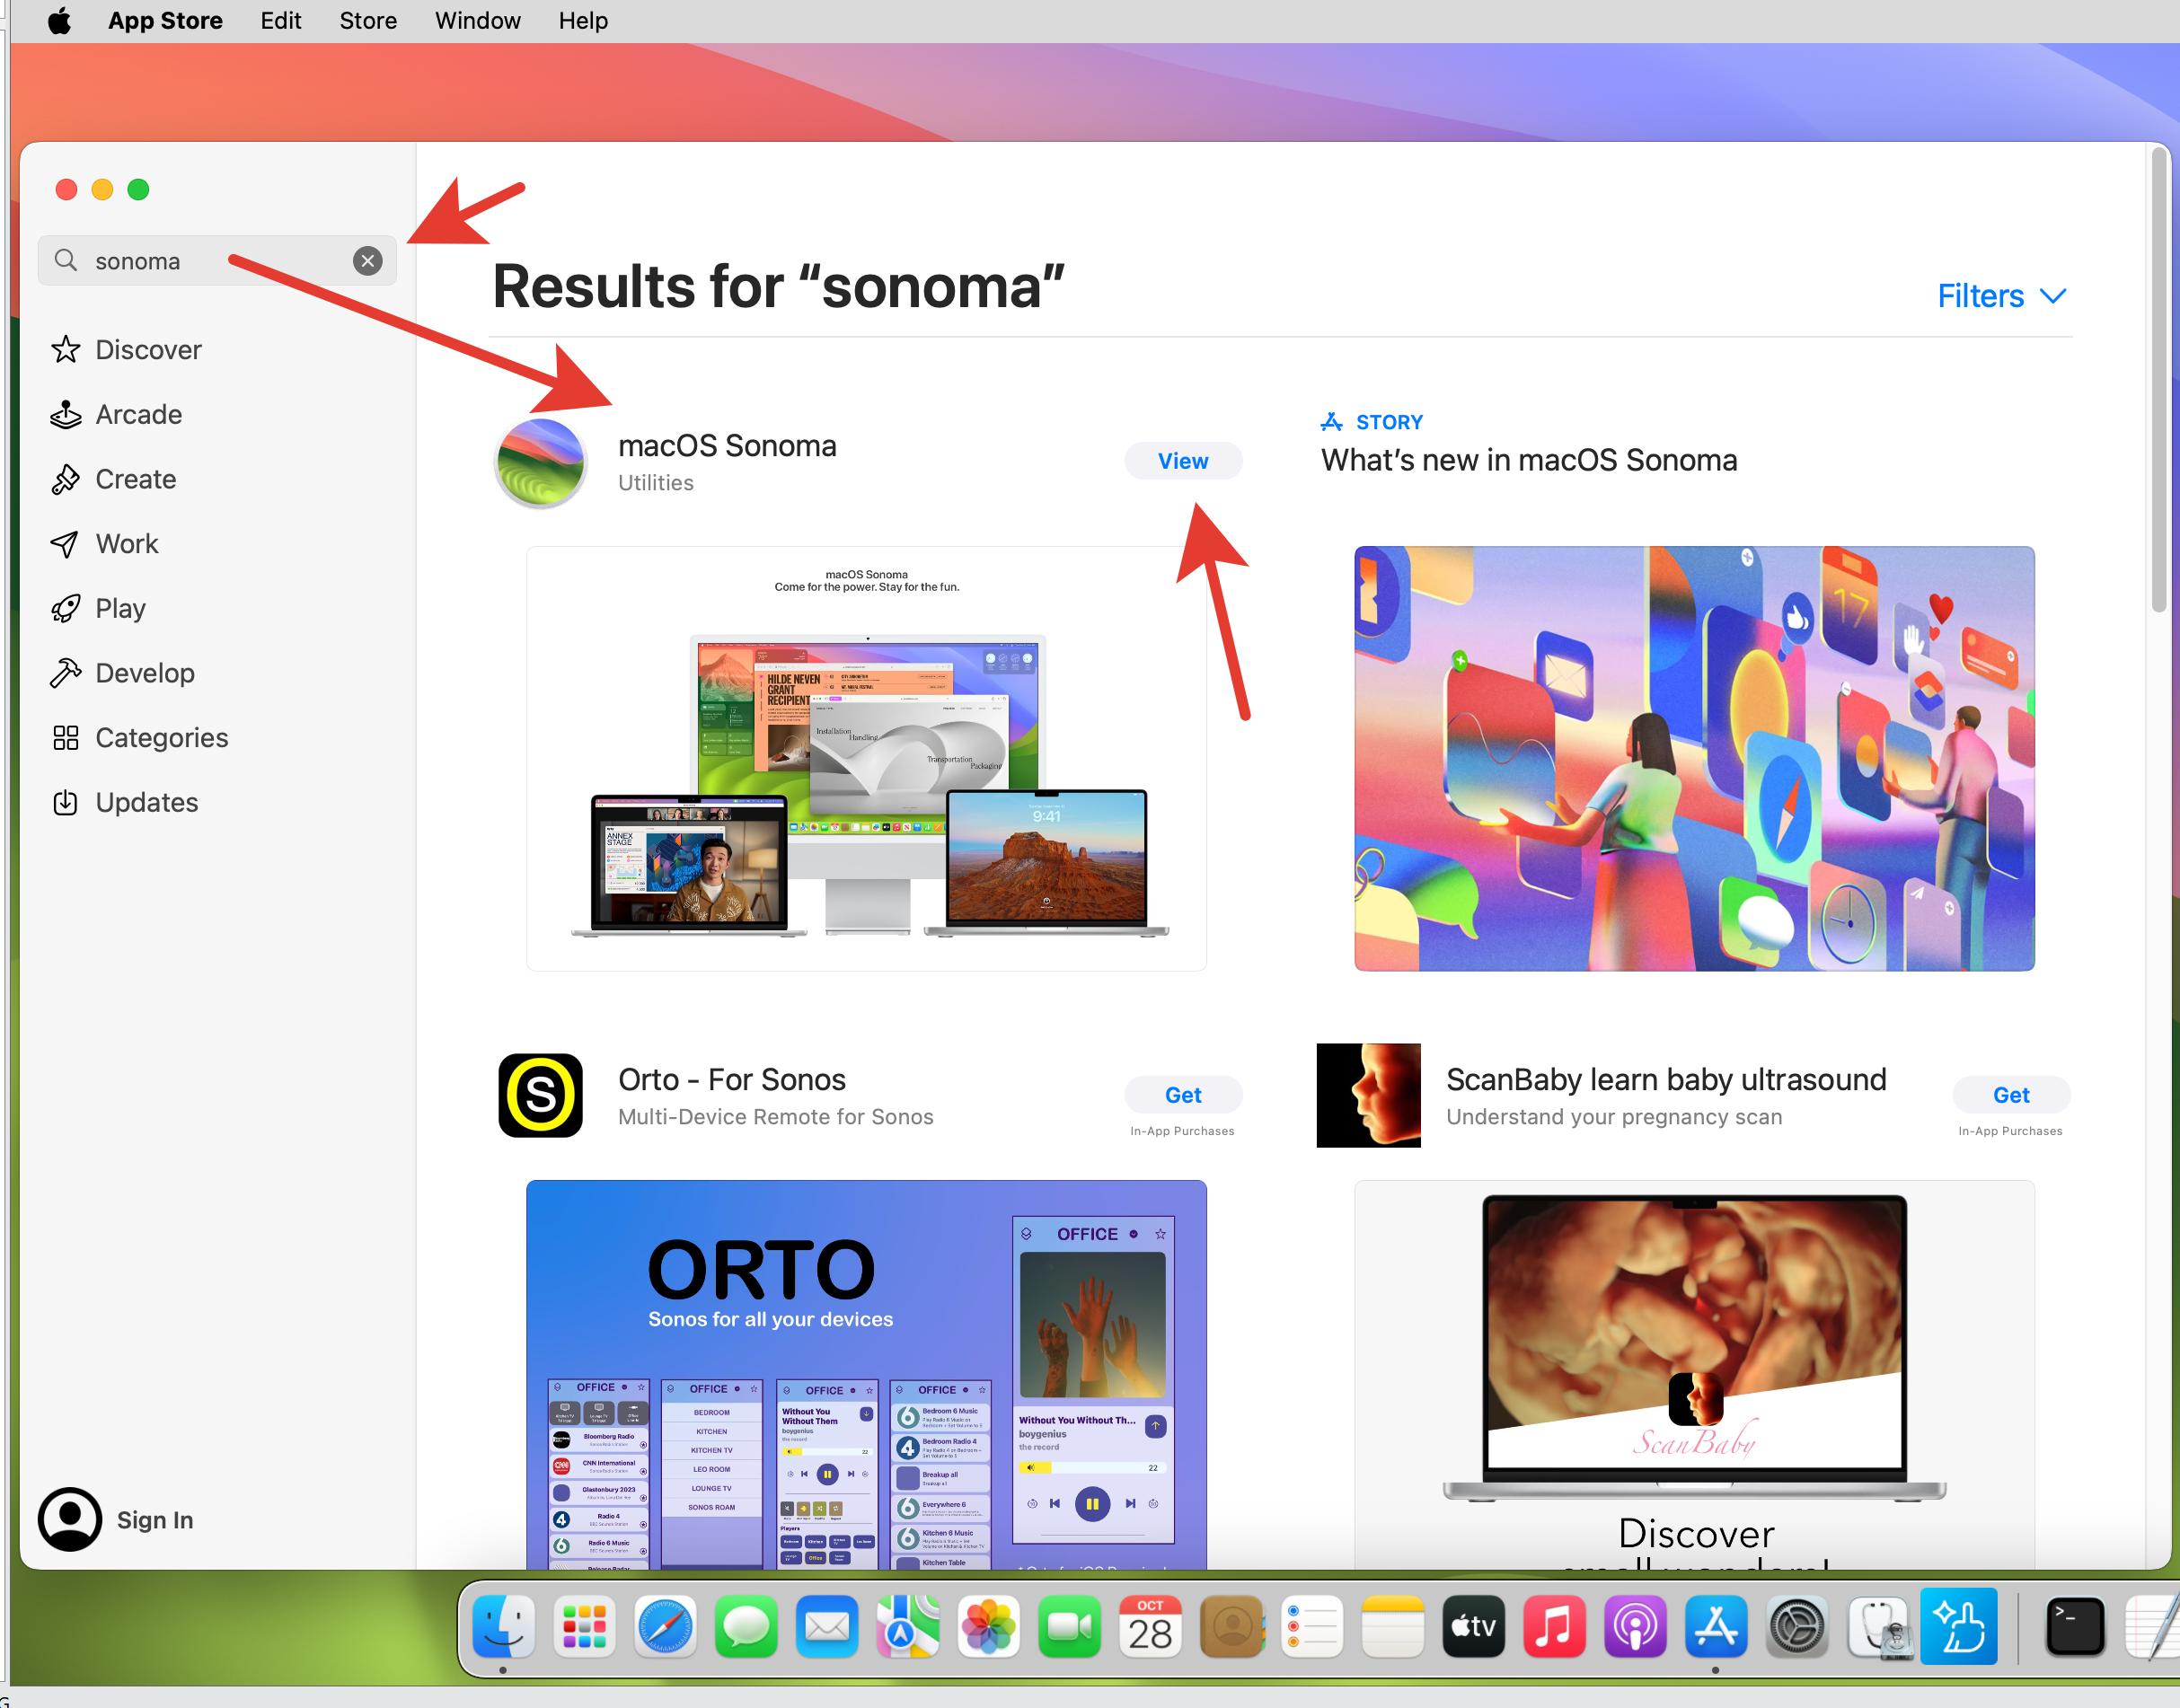Open the Create category in the sidebar
This screenshot has height=1708, width=2180.
click(x=113, y=480)
